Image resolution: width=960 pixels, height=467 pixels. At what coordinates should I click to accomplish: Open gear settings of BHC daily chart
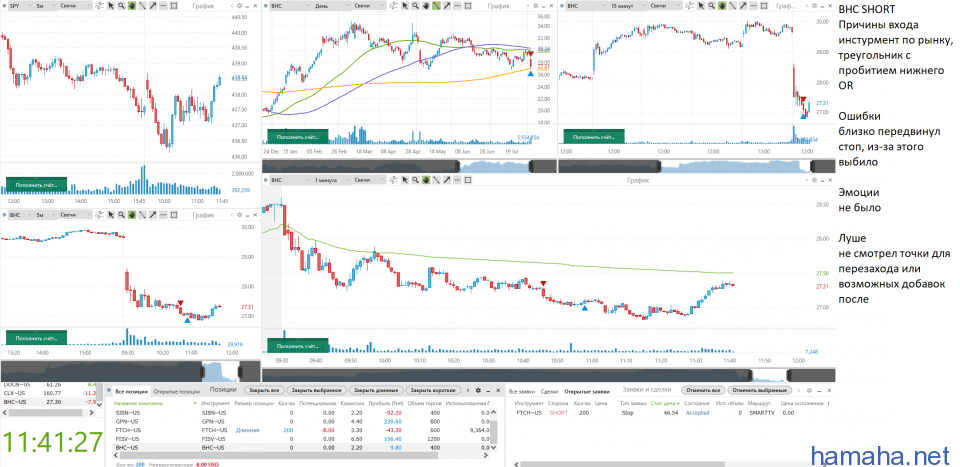click(x=535, y=6)
